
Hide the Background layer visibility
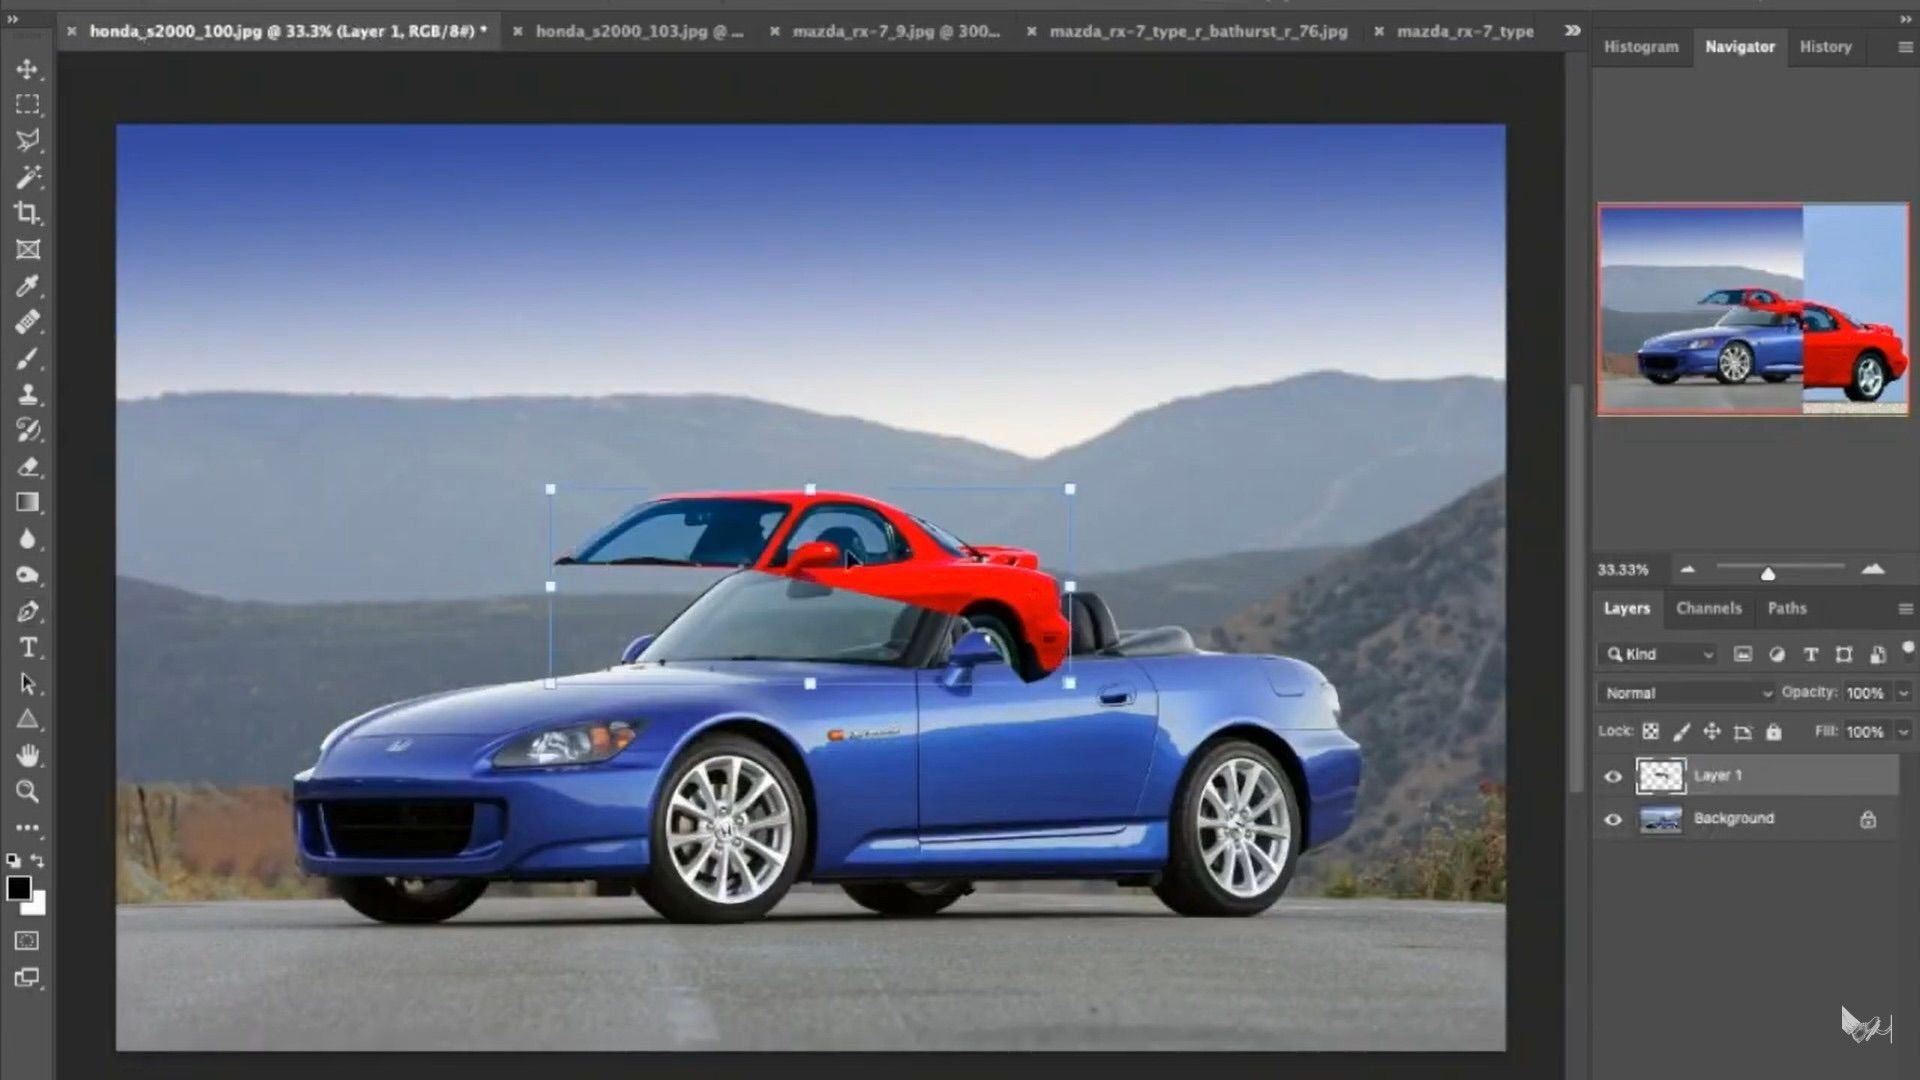1613,819
